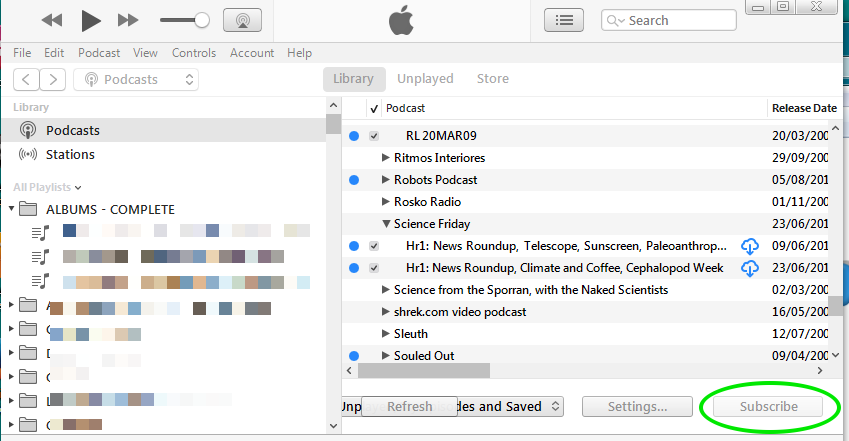
Task: Select the Rosko Radio row
Action: [585, 202]
